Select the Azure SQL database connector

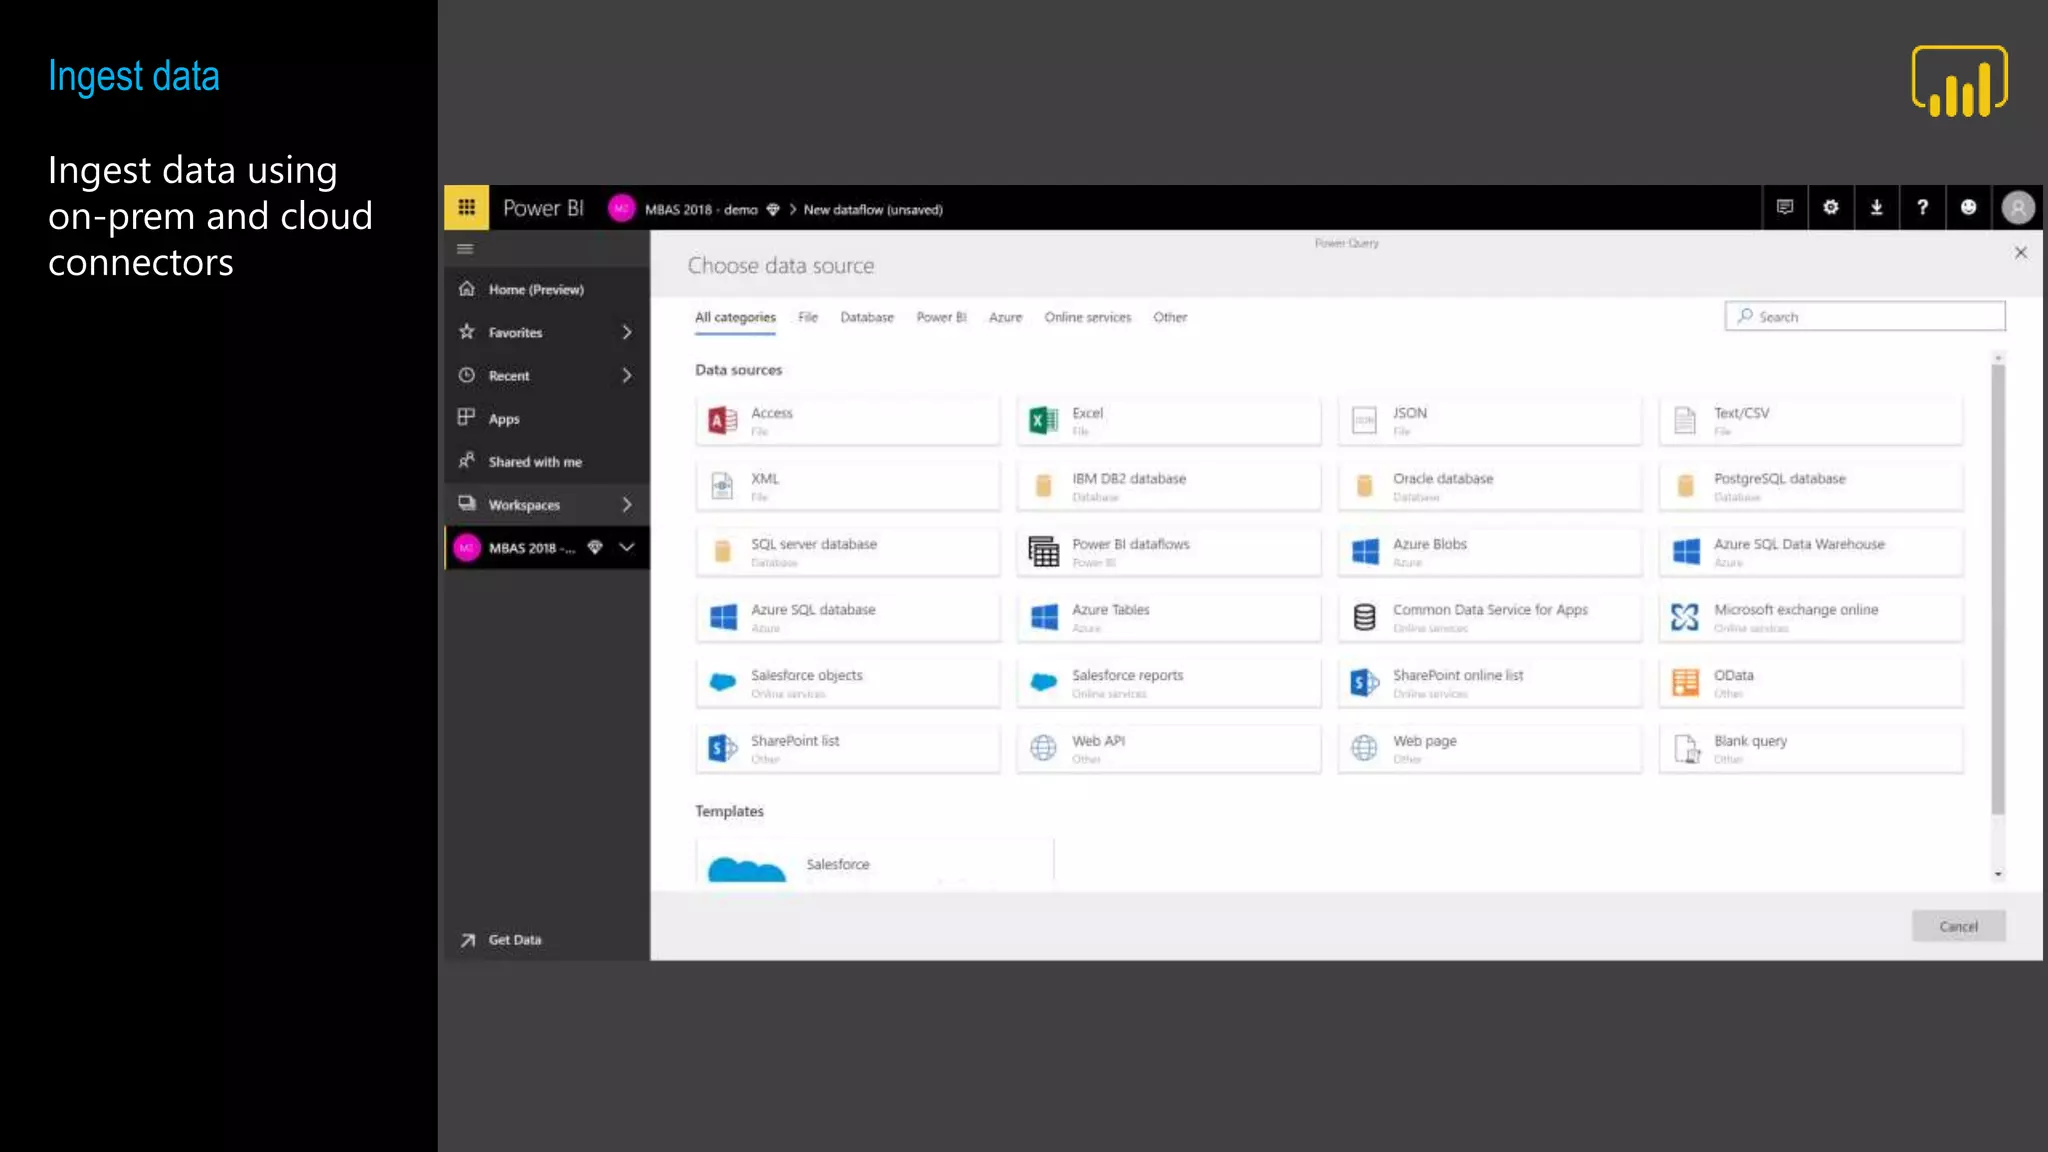pyautogui.click(x=848, y=617)
